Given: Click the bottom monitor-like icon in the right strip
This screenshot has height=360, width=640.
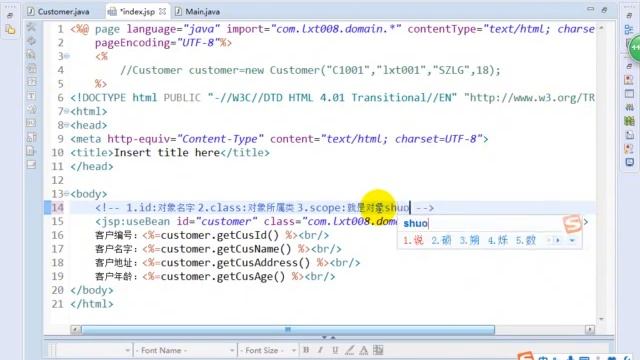Looking at the screenshot, I should pos(629,162).
